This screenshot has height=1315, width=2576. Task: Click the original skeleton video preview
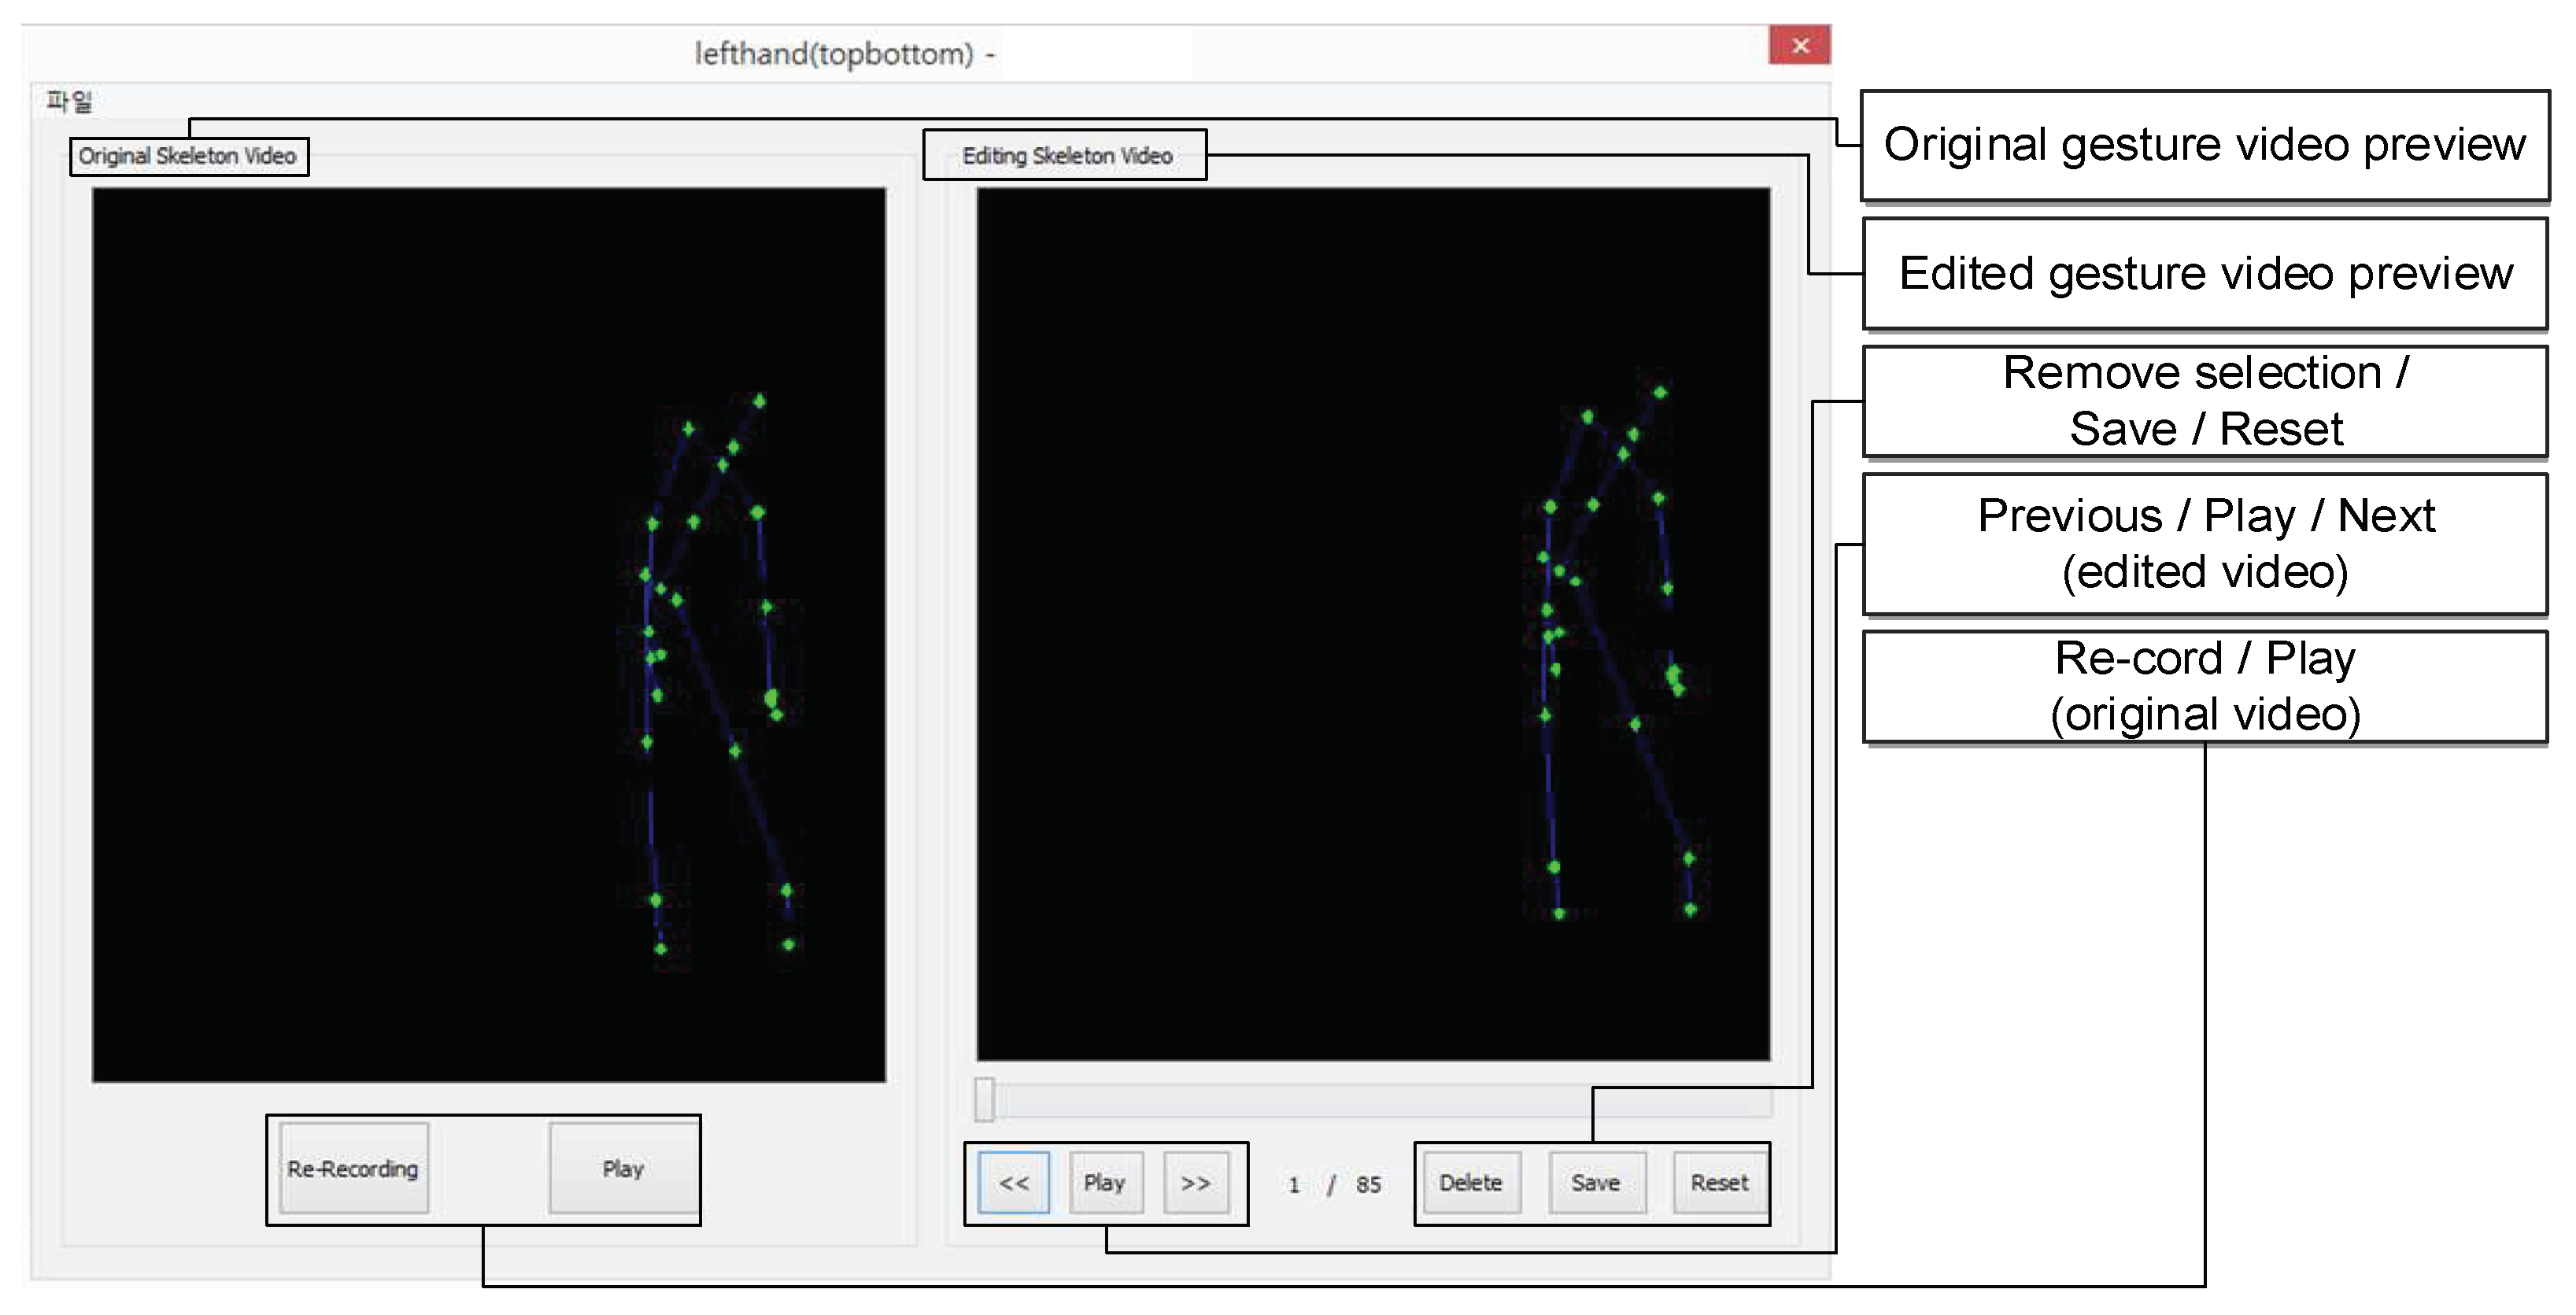[488, 634]
